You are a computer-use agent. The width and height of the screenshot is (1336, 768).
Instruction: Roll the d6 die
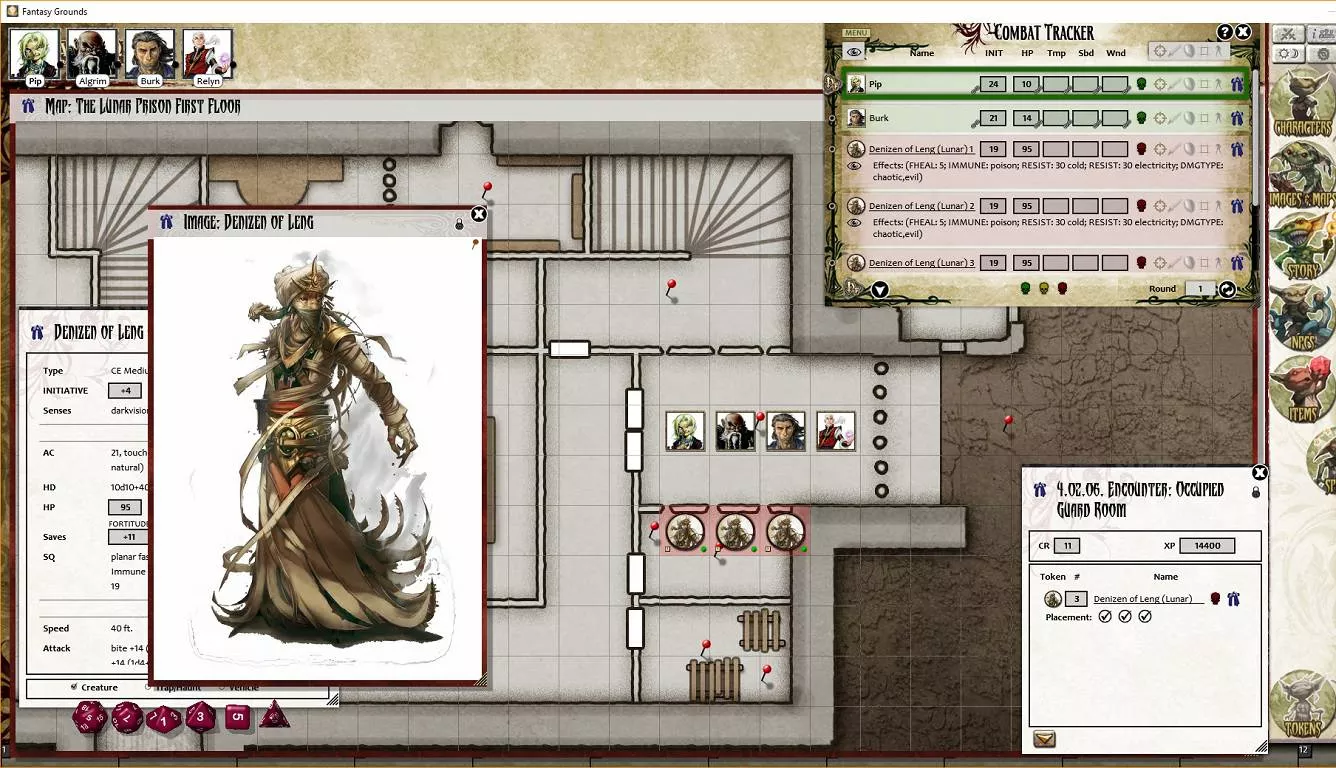(x=237, y=716)
